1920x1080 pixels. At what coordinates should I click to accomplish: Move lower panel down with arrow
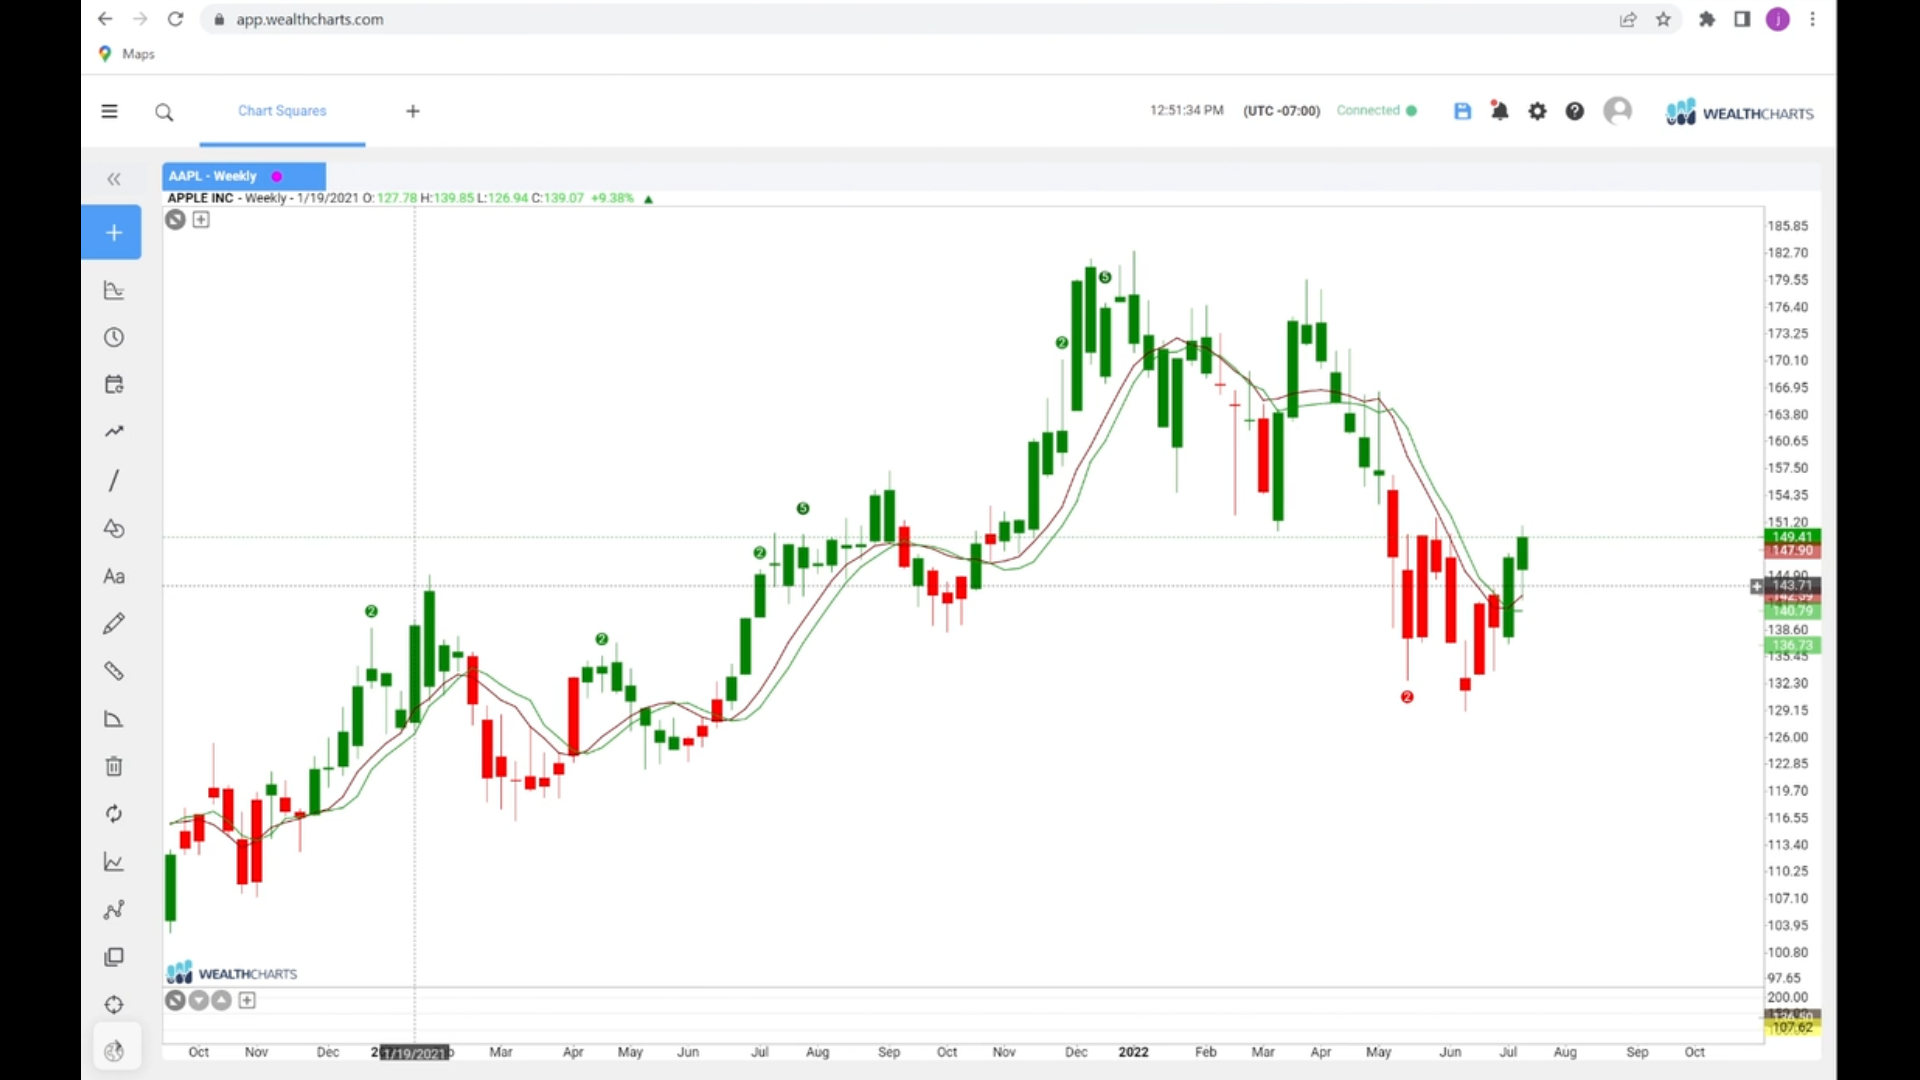198,1000
